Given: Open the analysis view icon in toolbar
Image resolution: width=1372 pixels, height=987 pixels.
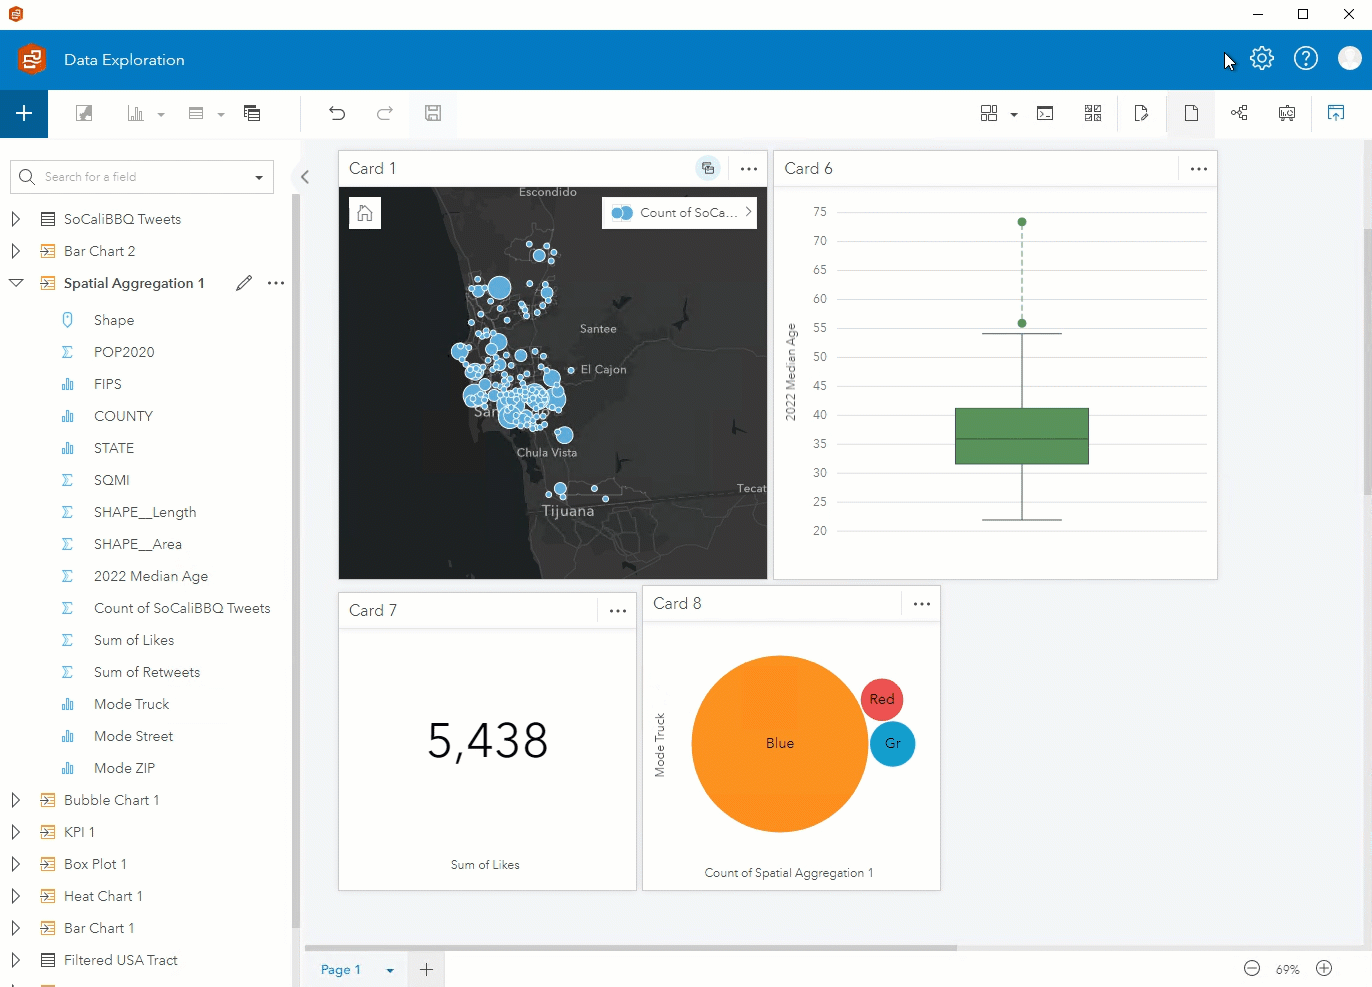Looking at the screenshot, I should (x=1239, y=113).
